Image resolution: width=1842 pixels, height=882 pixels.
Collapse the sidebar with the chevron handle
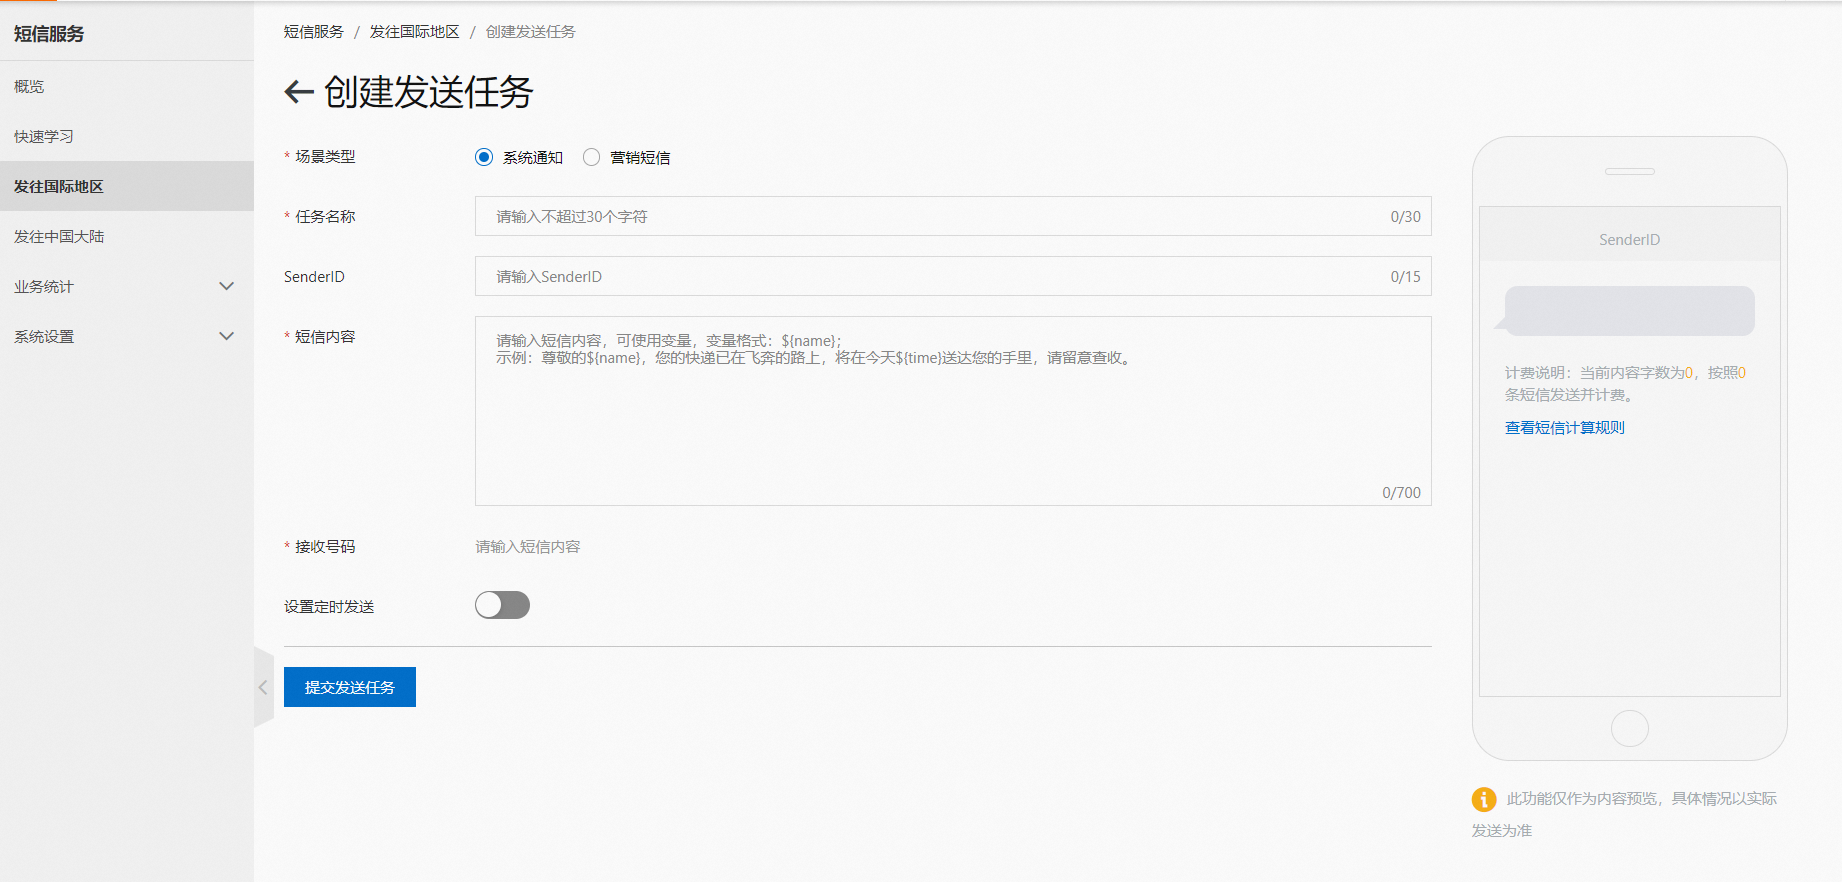tap(263, 687)
